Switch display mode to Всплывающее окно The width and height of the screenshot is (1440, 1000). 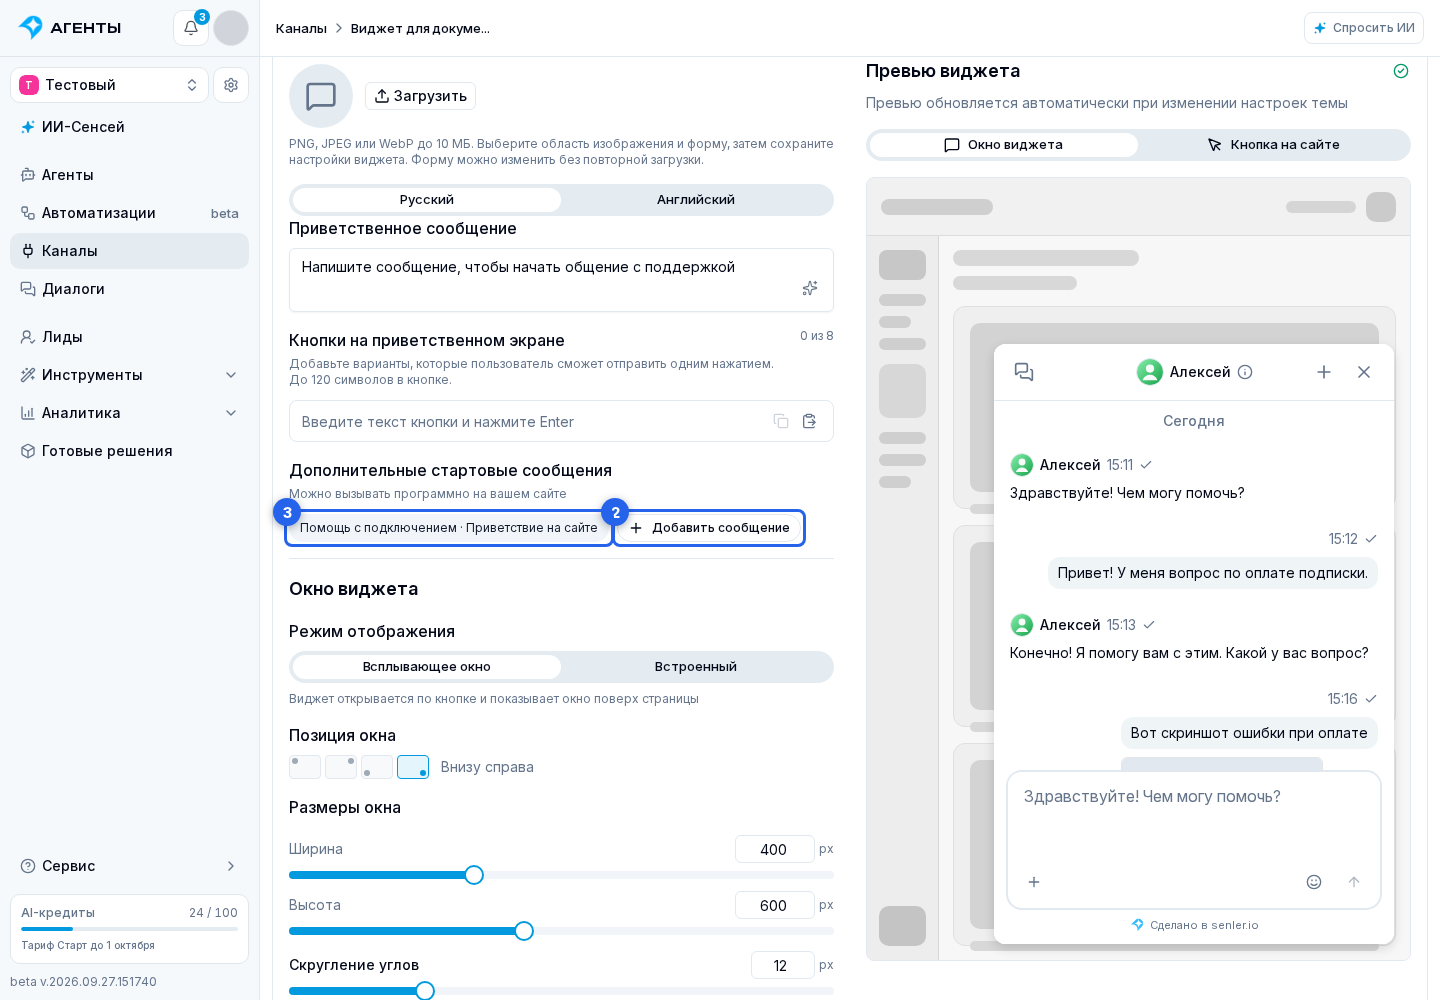point(427,667)
